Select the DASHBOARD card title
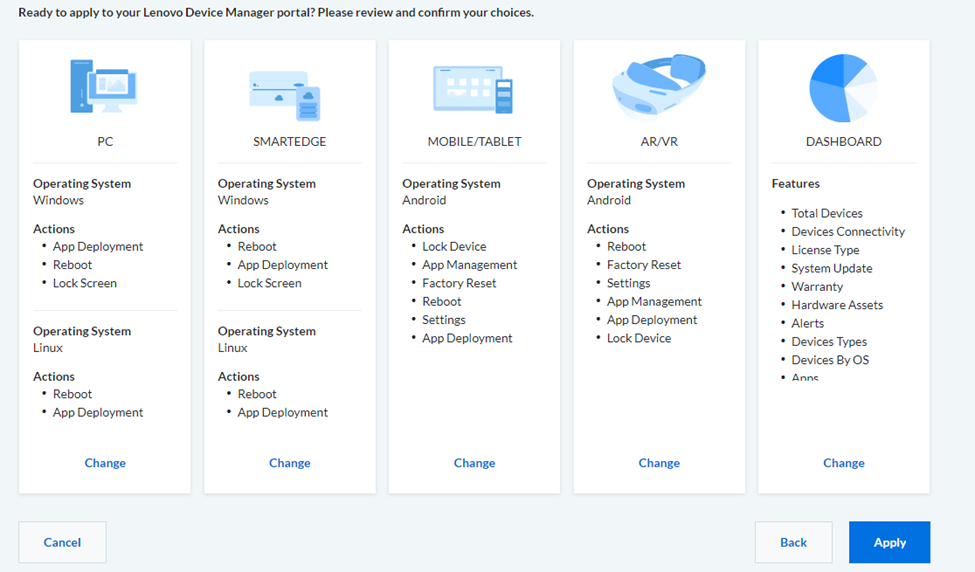975x572 pixels. [844, 142]
